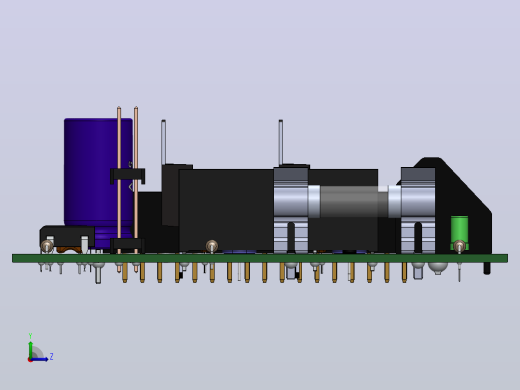Pick the left metal fuse clip

tap(291, 211)
